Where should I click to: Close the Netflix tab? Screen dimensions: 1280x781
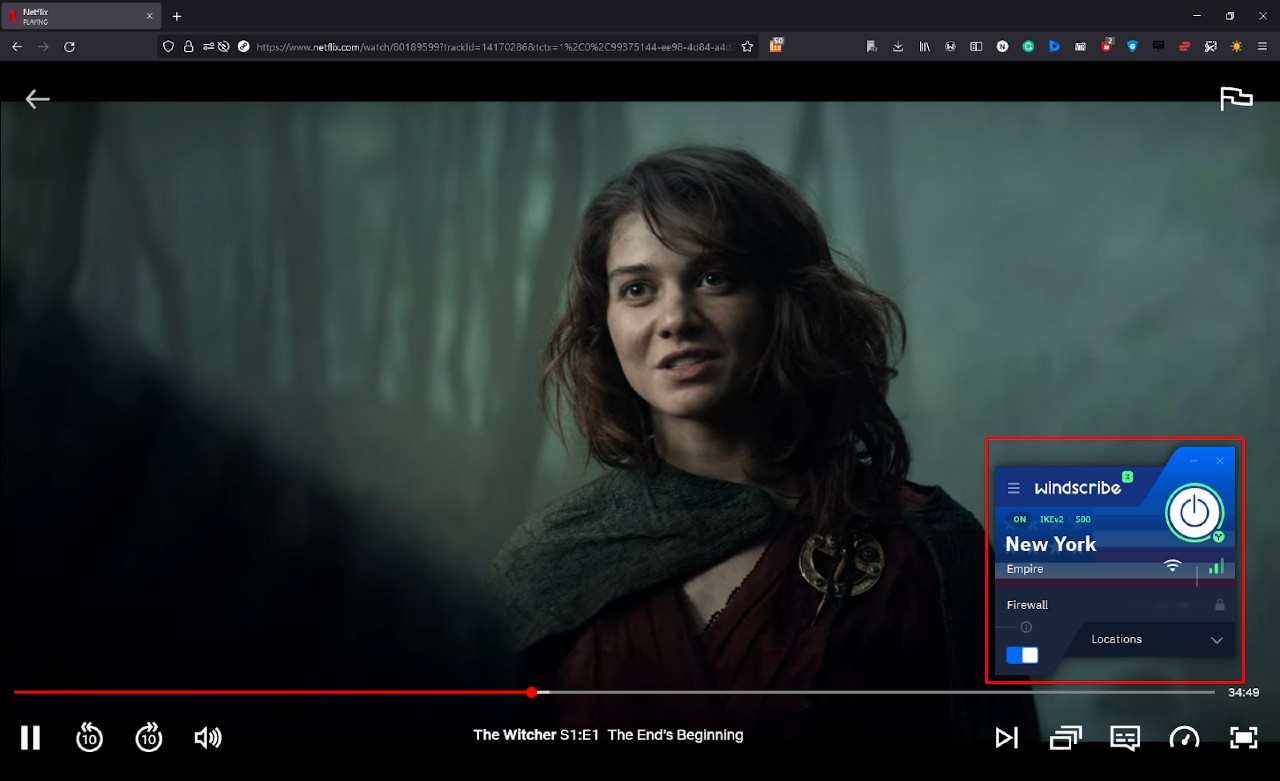click(150, 16)
